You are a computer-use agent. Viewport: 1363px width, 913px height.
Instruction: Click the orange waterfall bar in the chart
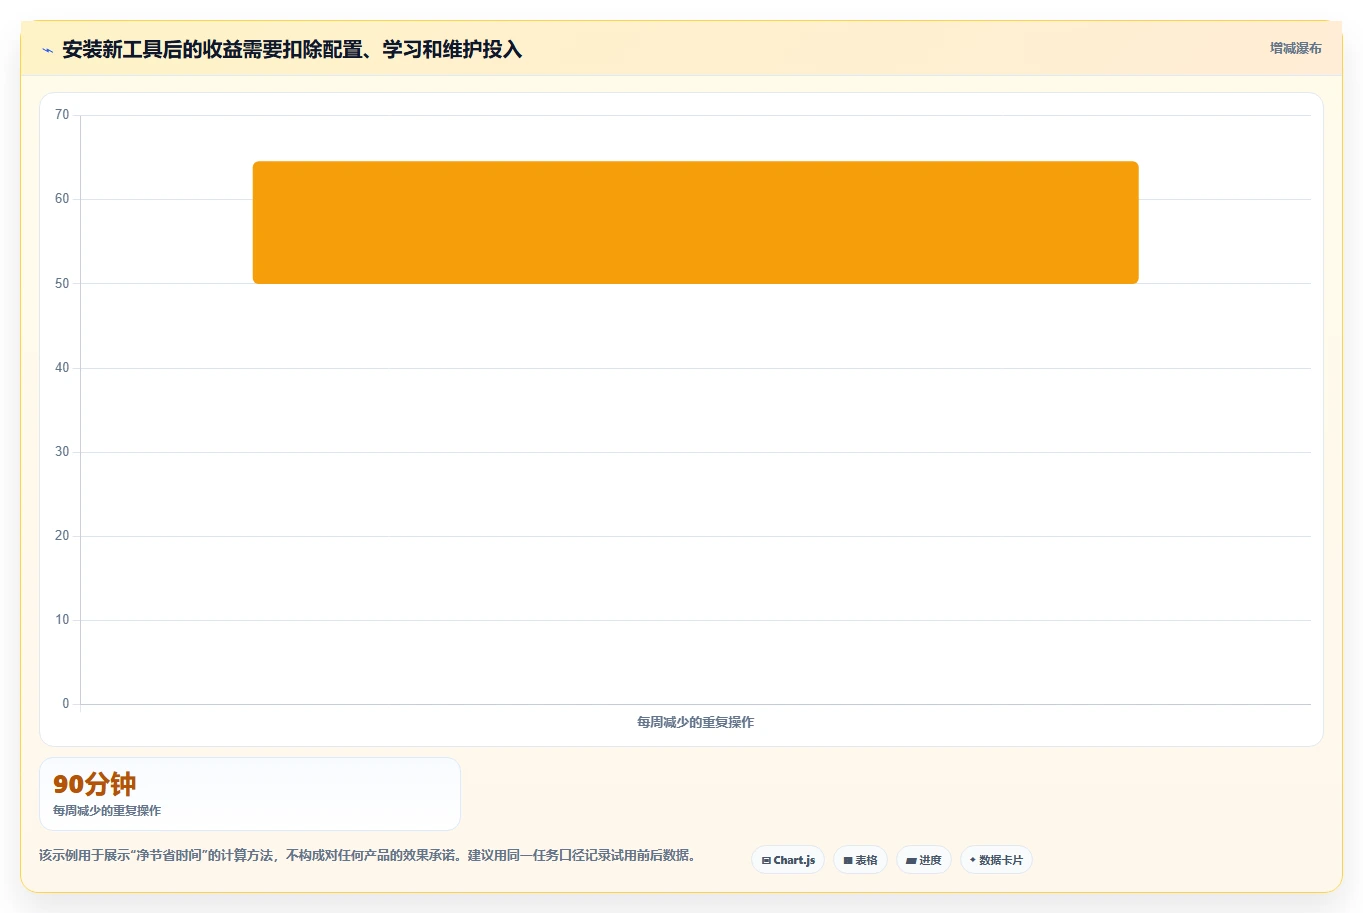[695, 222]
